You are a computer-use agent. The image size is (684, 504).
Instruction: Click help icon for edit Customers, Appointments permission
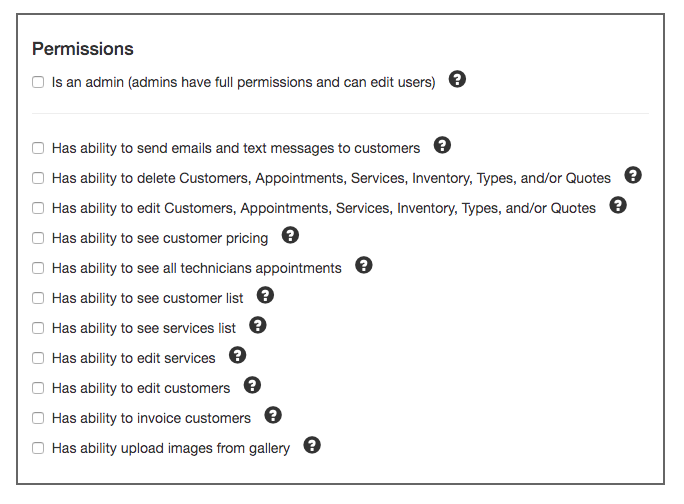click(618, 205)
